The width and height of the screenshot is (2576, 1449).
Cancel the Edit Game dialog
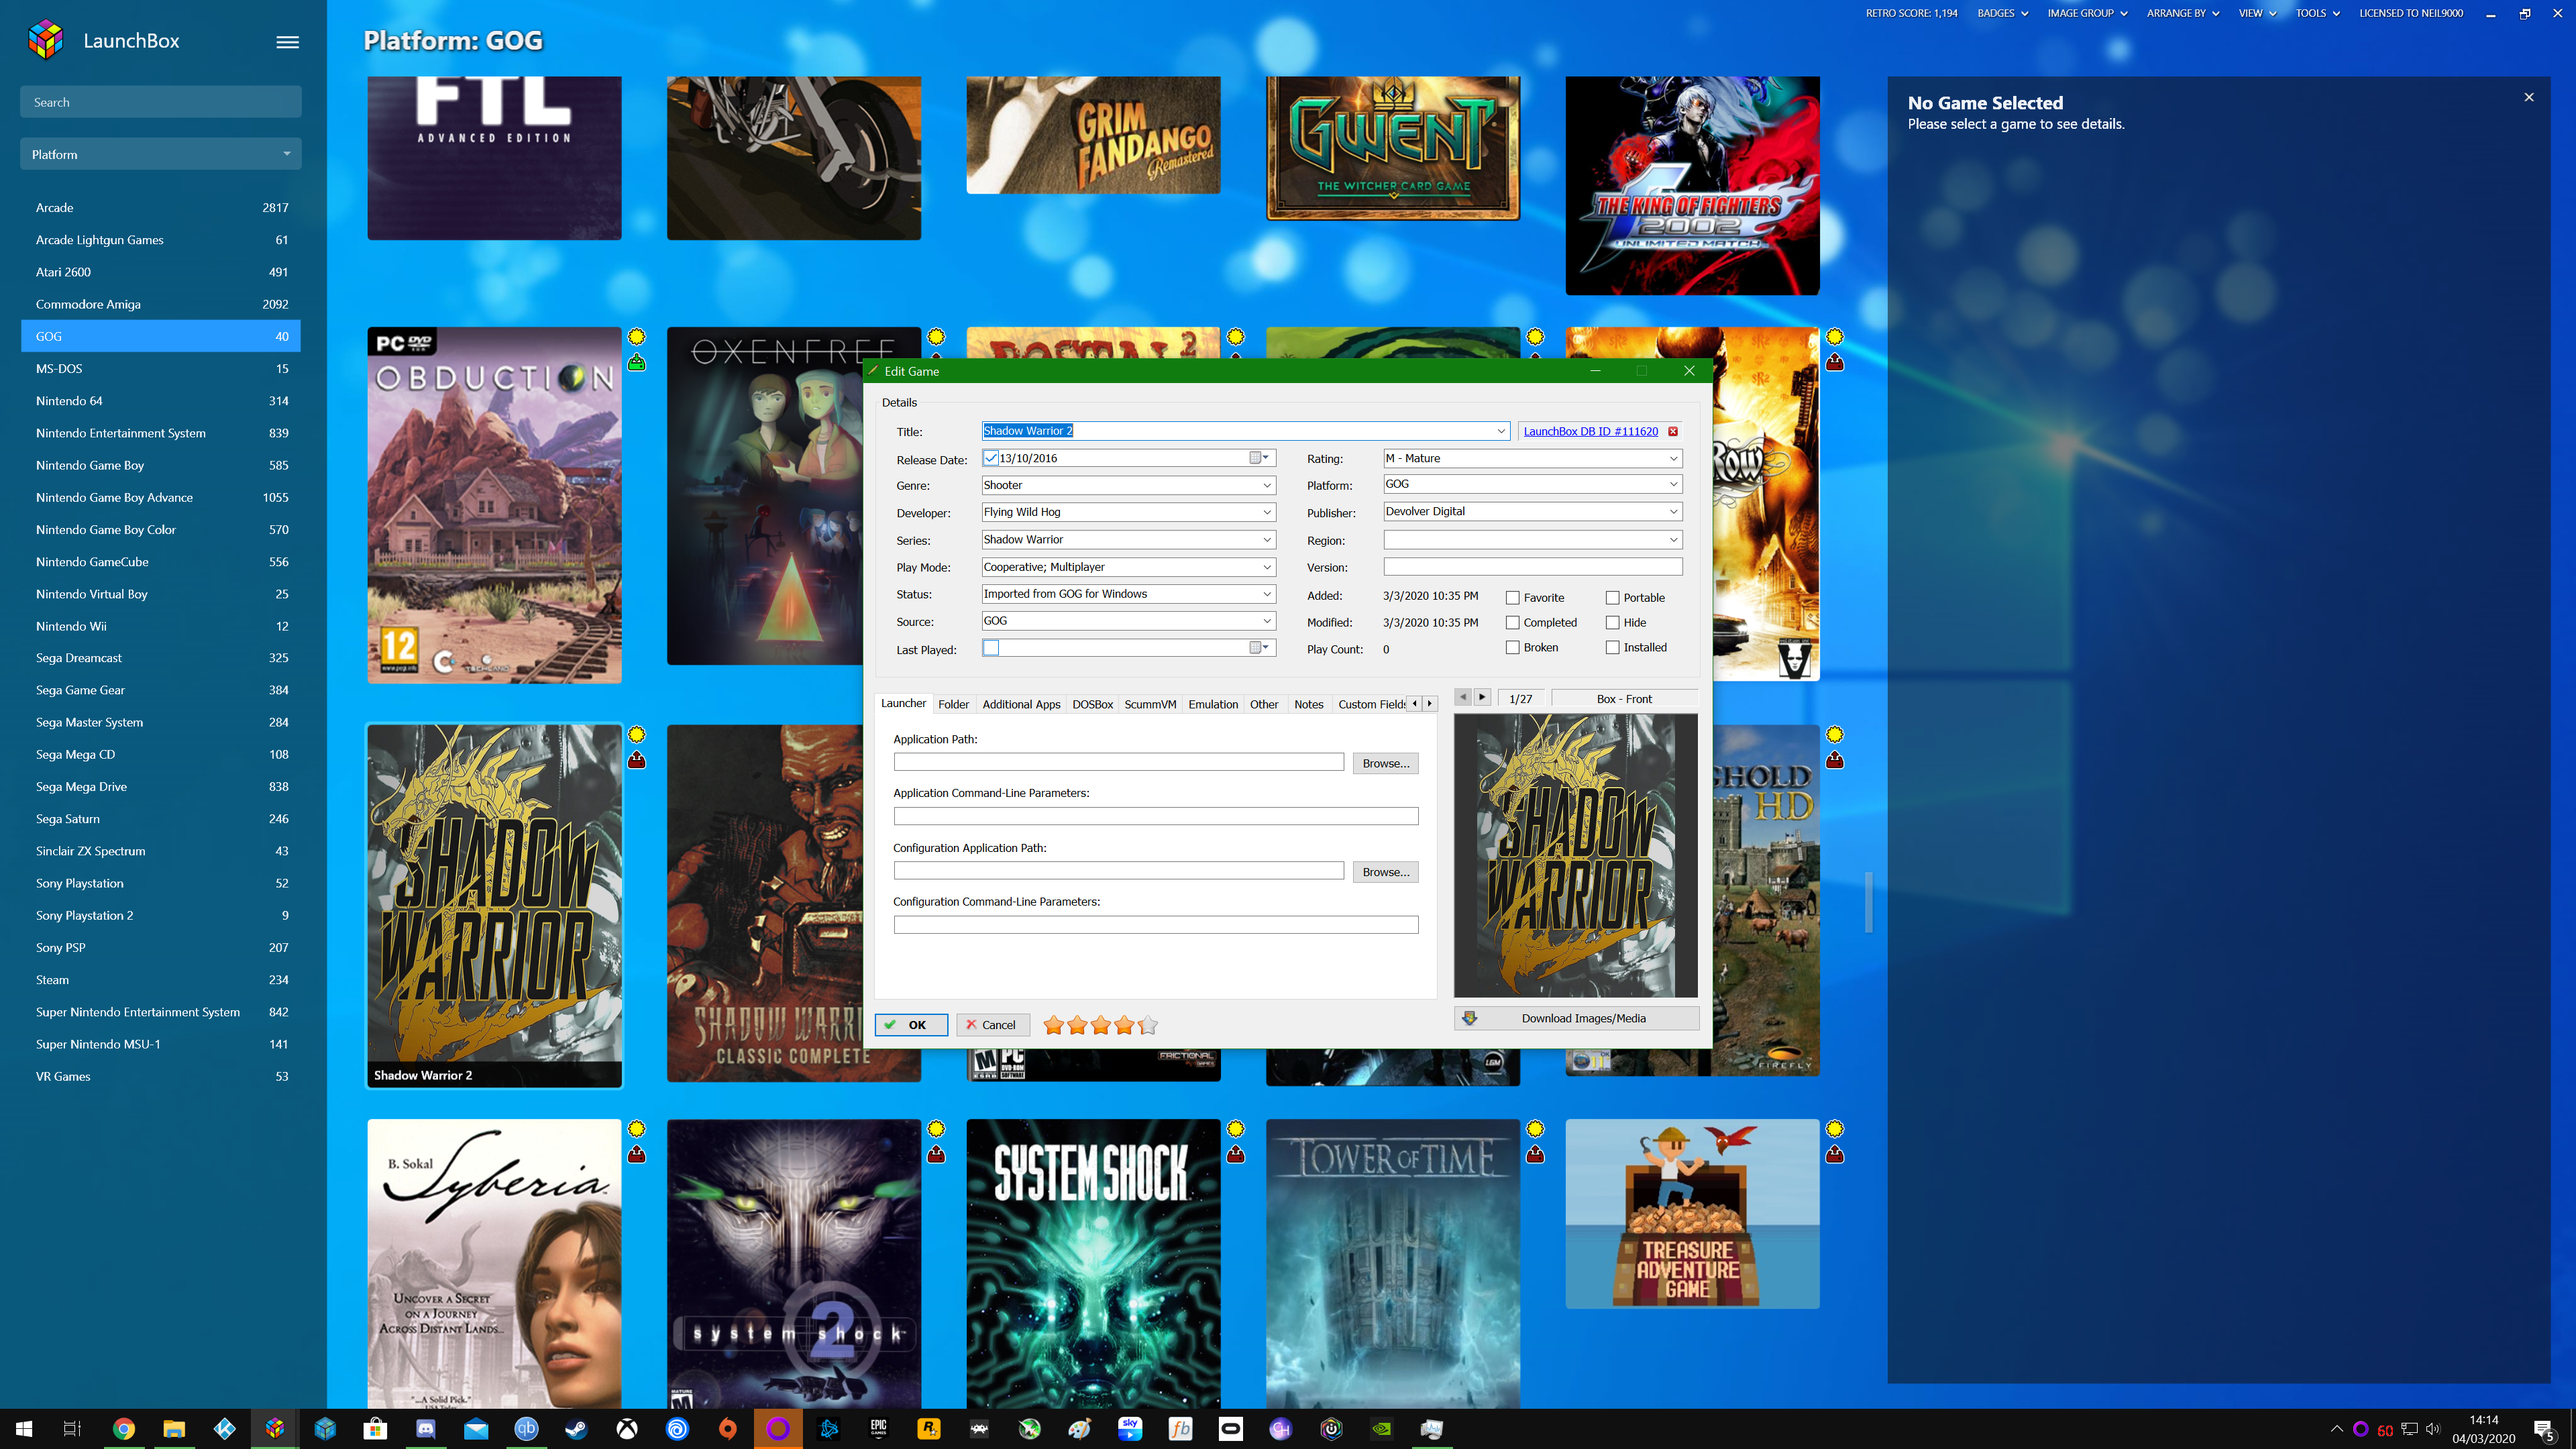pos(992,1025)
